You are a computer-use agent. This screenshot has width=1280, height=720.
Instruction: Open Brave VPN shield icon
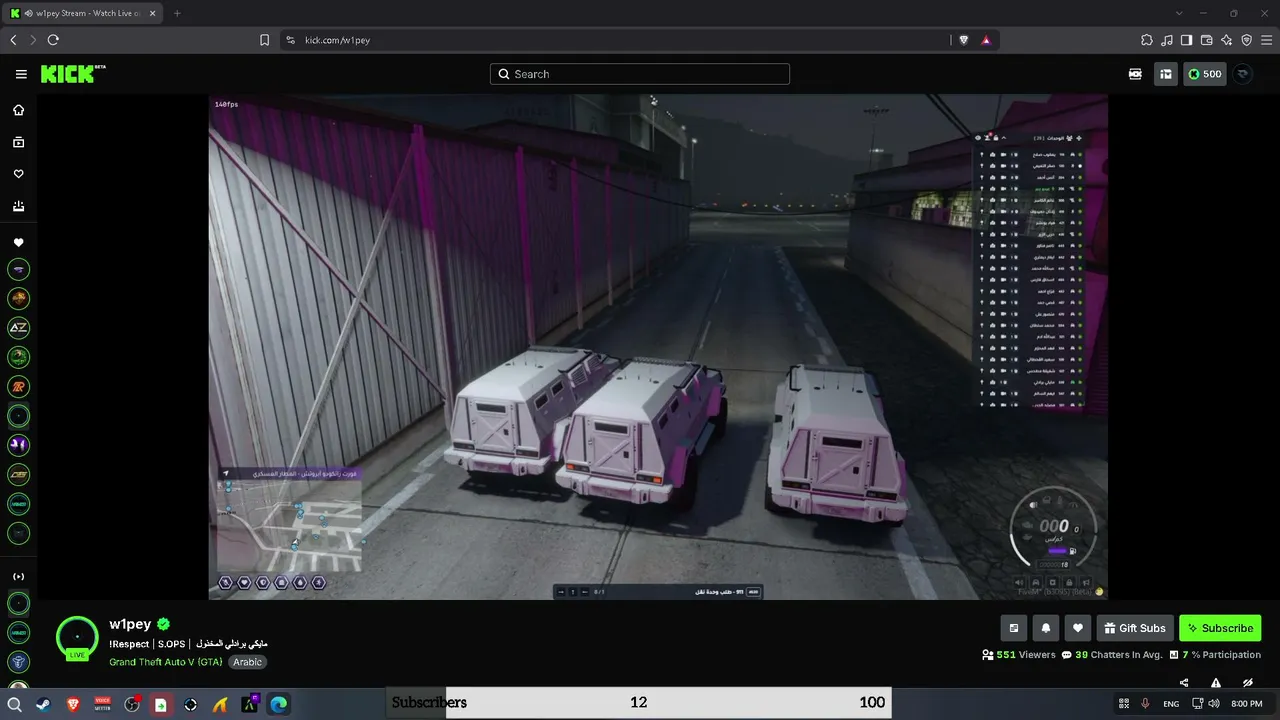point(1247,40)
